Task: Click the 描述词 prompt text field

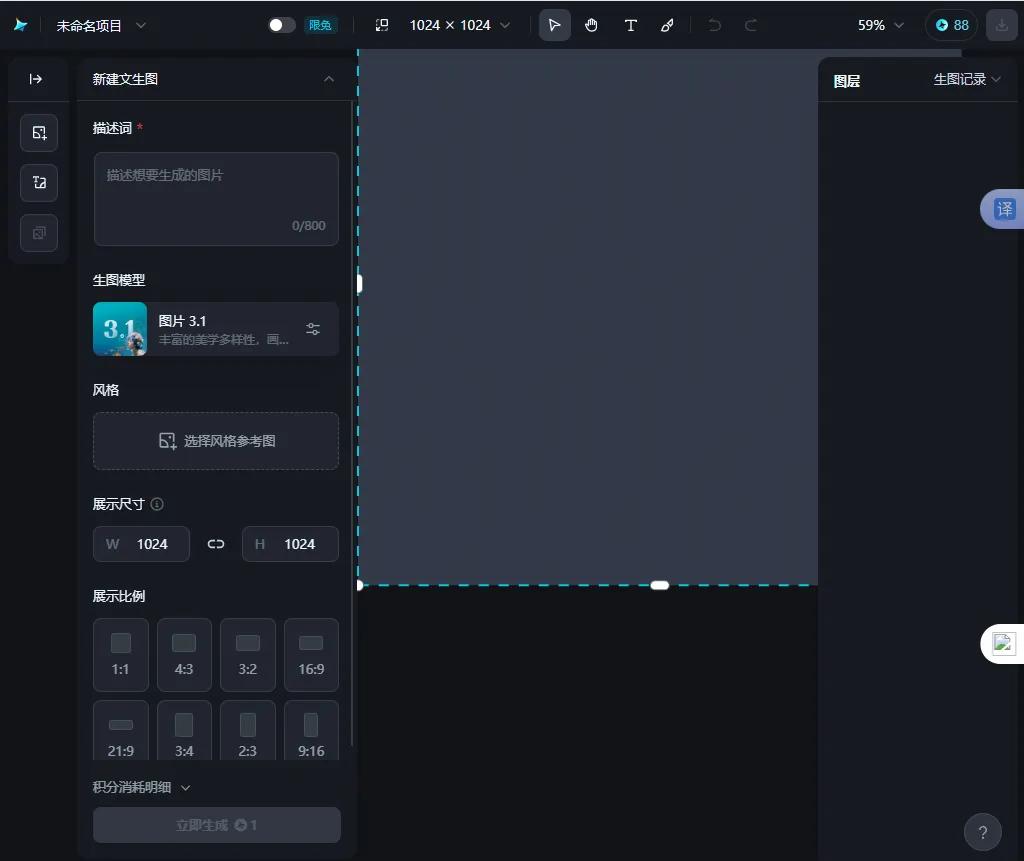Action: [216, 198]
